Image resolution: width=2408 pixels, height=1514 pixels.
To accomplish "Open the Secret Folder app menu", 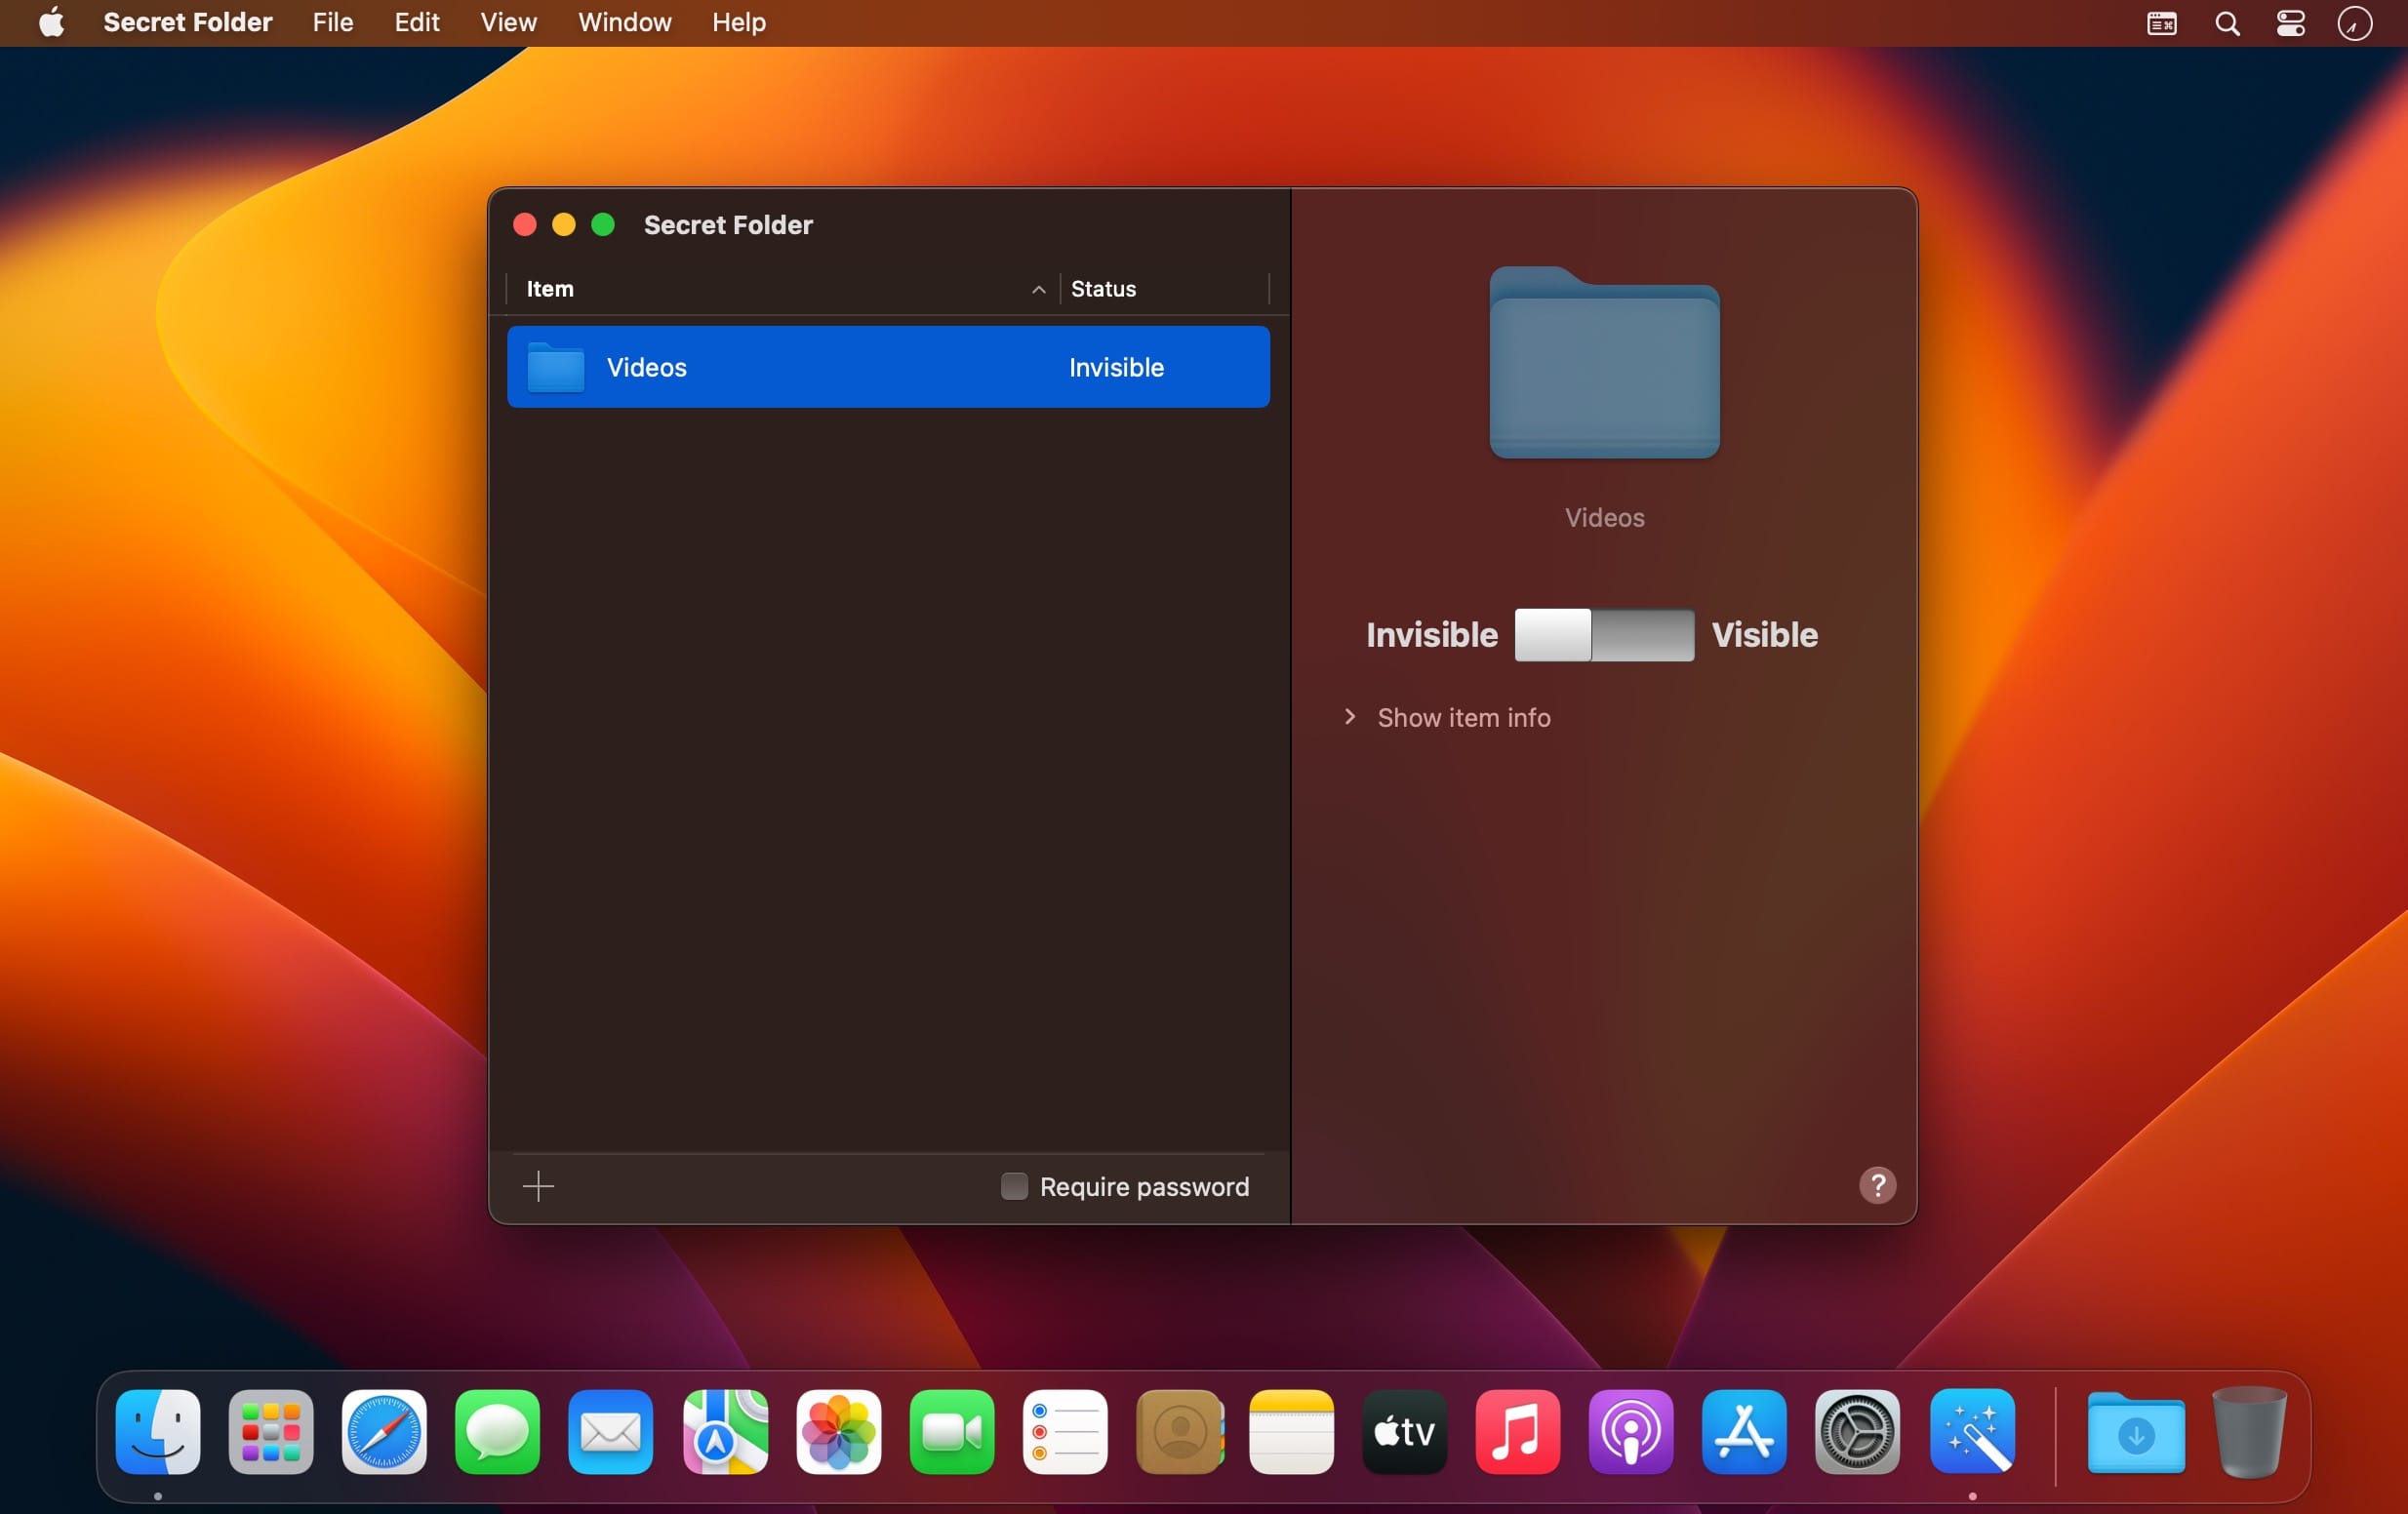I will coord(188,22).
